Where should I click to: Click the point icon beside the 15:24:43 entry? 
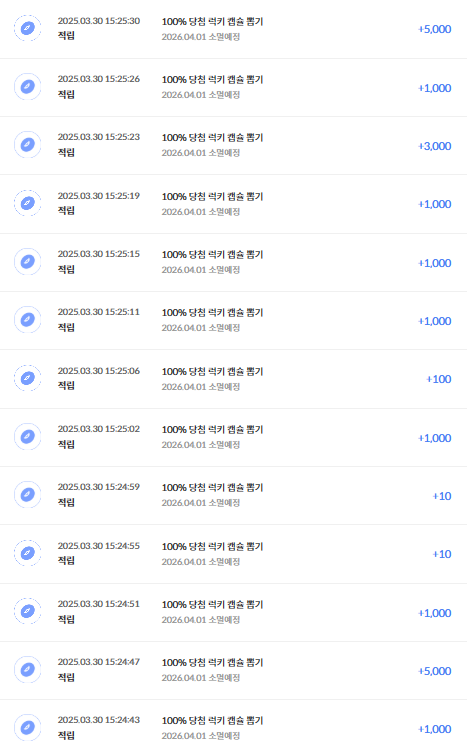click(27, 728)
